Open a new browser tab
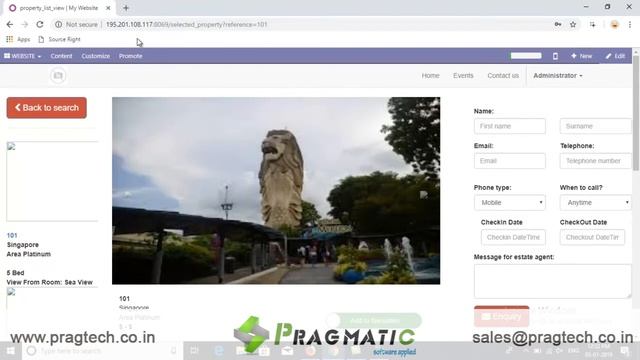 126,8
